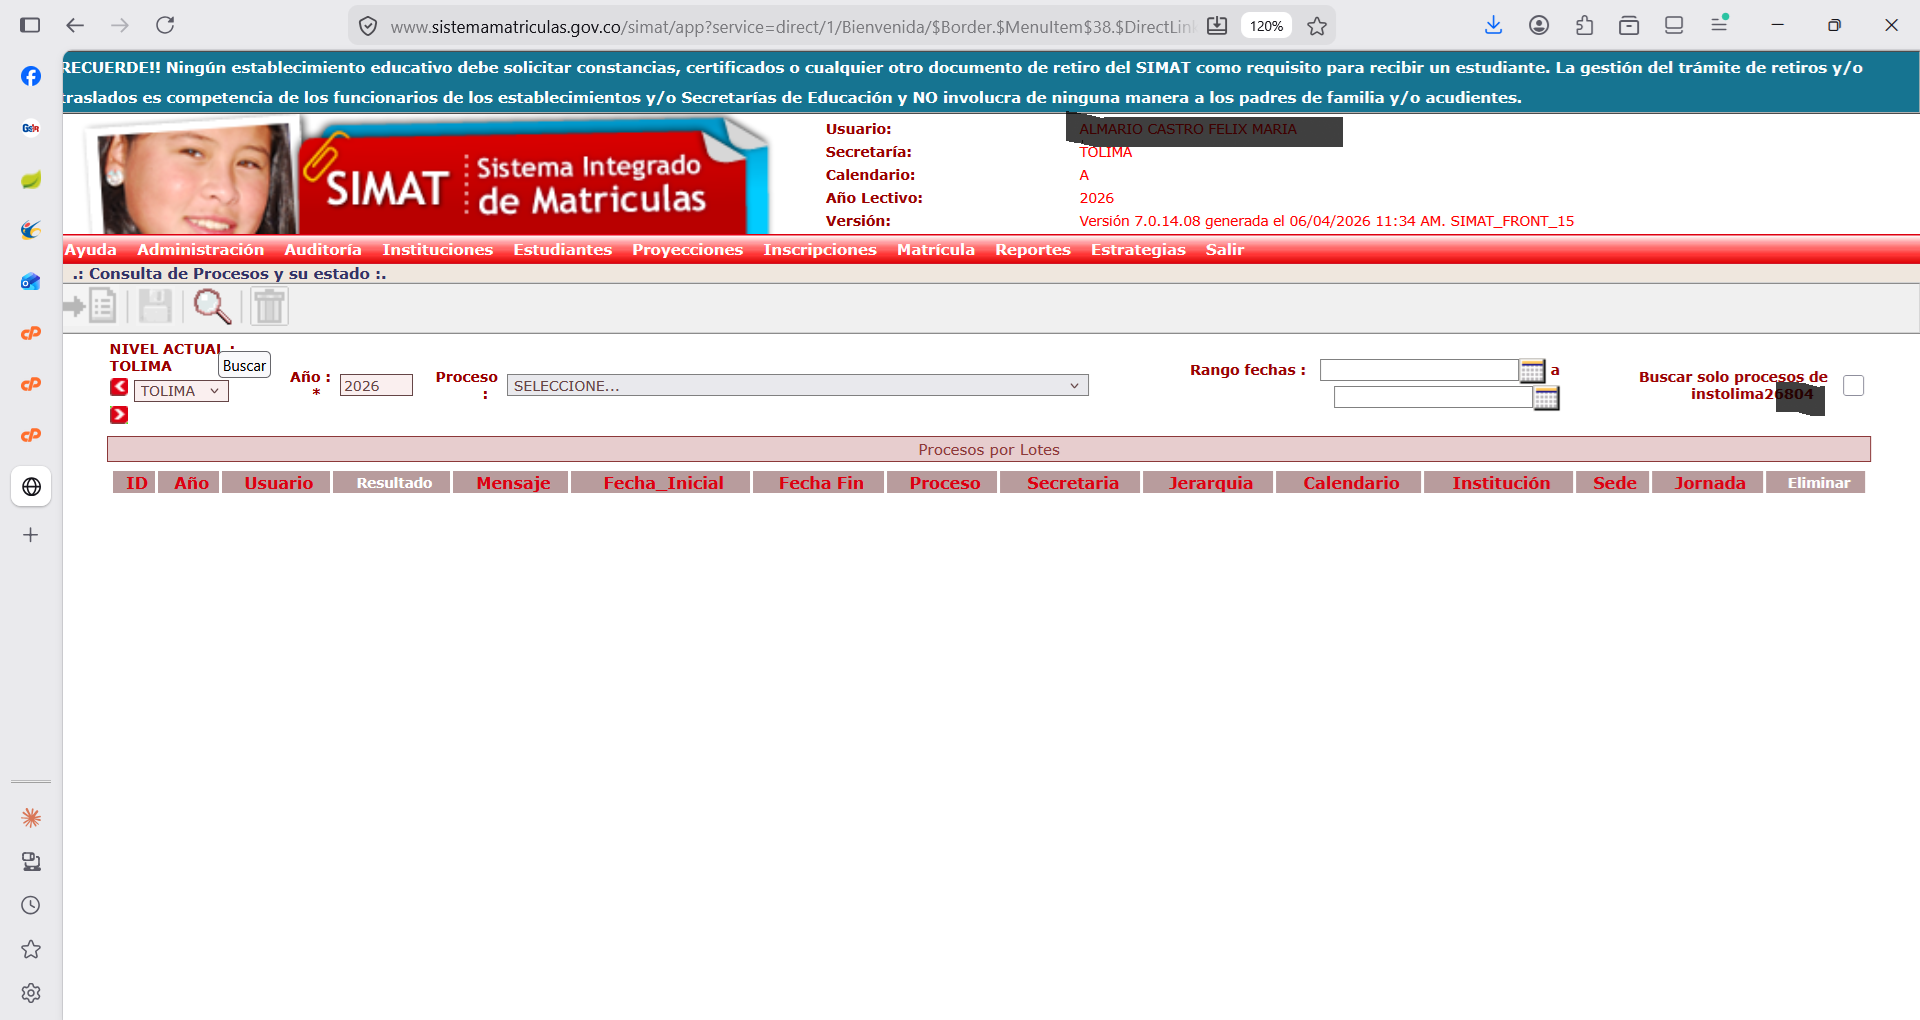
Task: Open the Reportes menu
Action: point(1033,250)
